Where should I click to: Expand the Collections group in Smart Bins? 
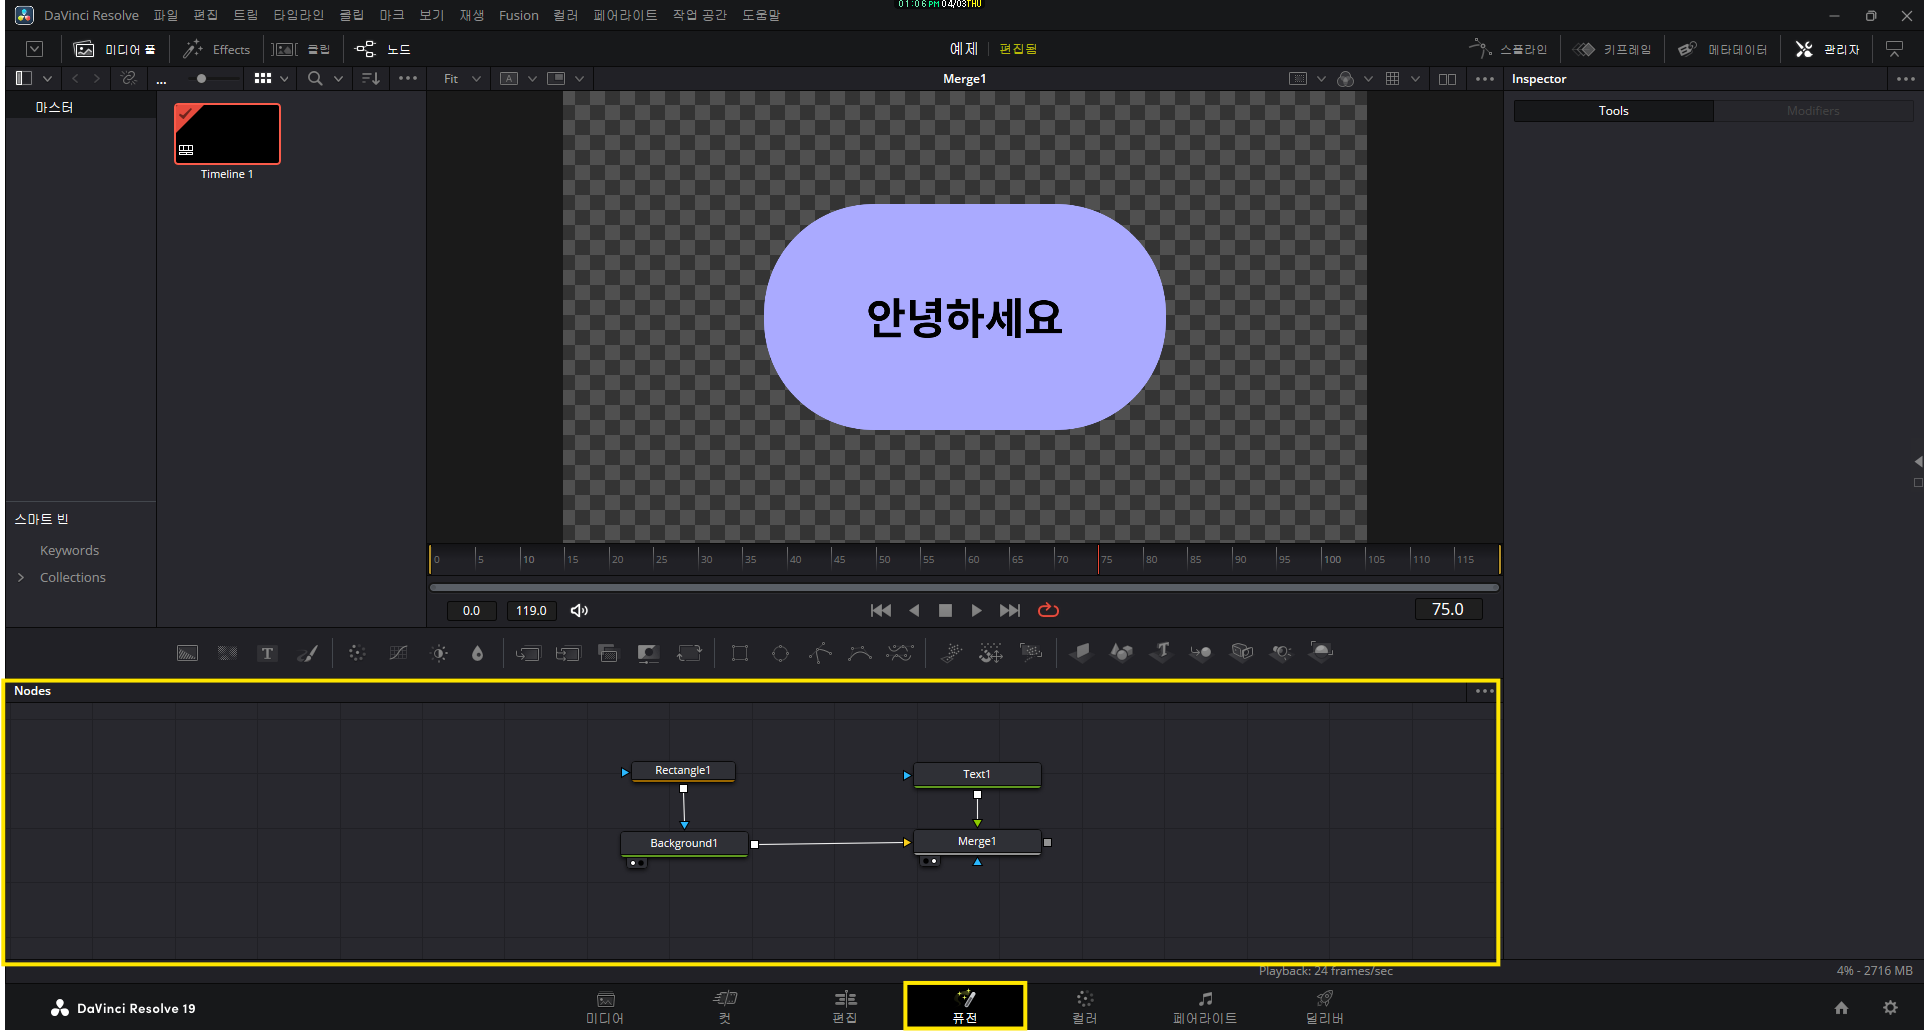tap(20, 577)
